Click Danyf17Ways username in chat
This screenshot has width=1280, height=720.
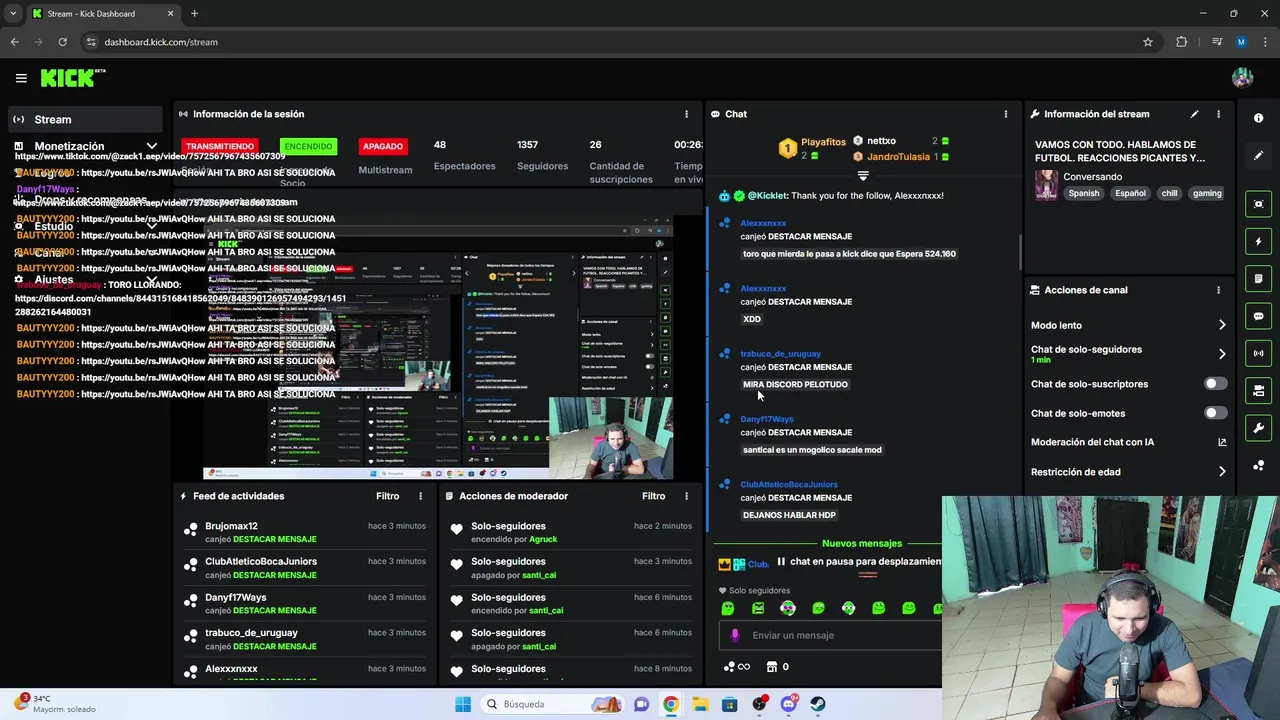pos(767,419)
